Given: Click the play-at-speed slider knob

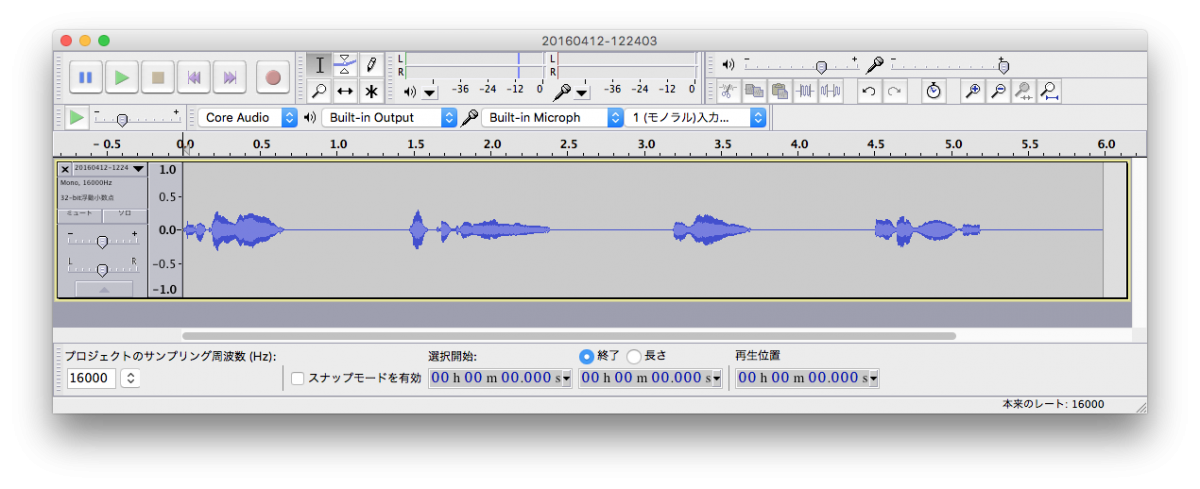Looking at the screenshot, I should coord(122,119).
